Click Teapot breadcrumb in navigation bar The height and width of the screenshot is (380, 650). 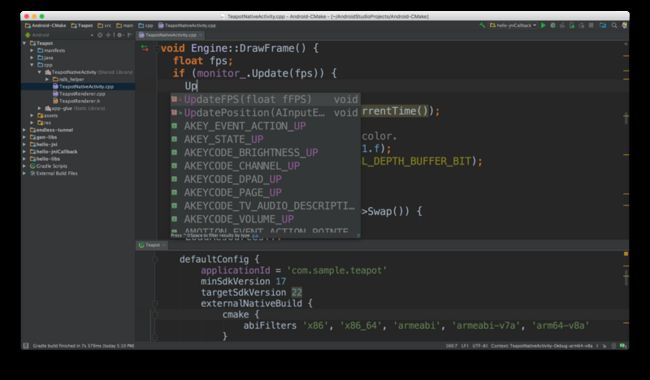[82, 26]
